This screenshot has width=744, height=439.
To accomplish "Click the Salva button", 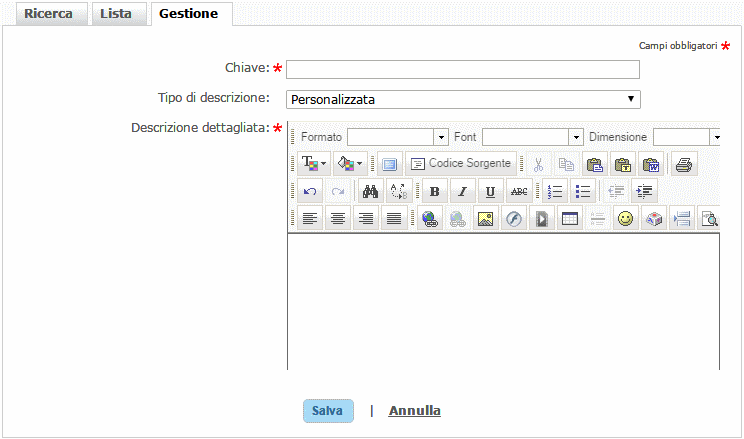I will point(328,411).
